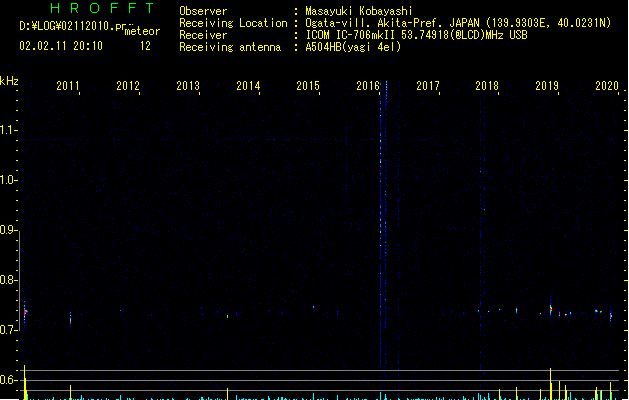
Task: Click the 0.8 kHz frequency label
Action: point(8,280)
